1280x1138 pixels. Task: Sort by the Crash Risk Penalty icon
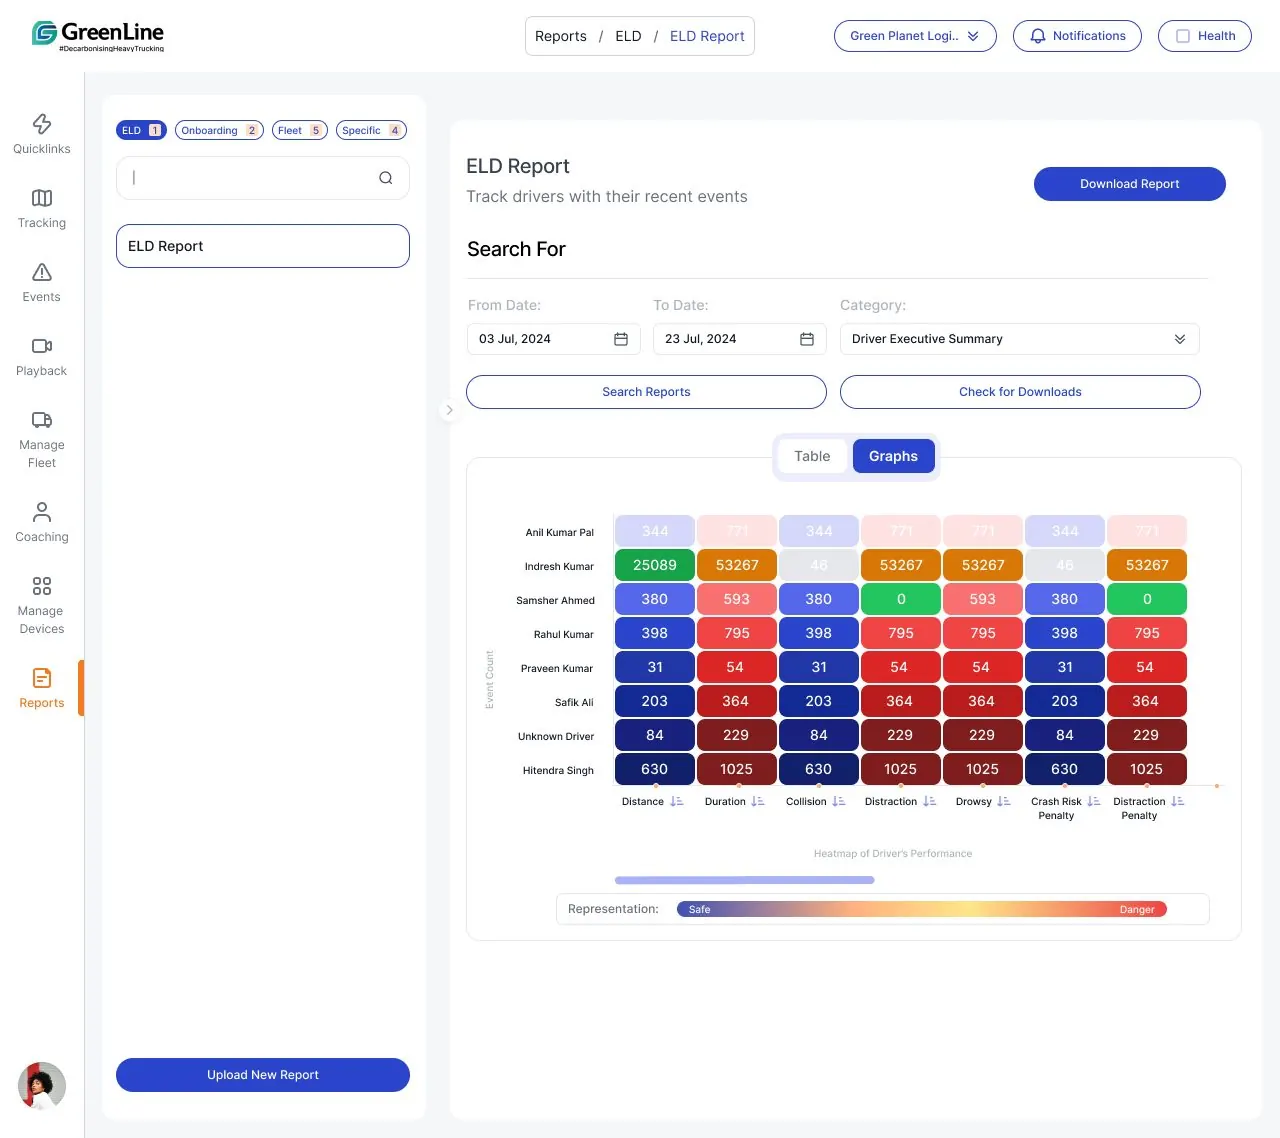1094,802
